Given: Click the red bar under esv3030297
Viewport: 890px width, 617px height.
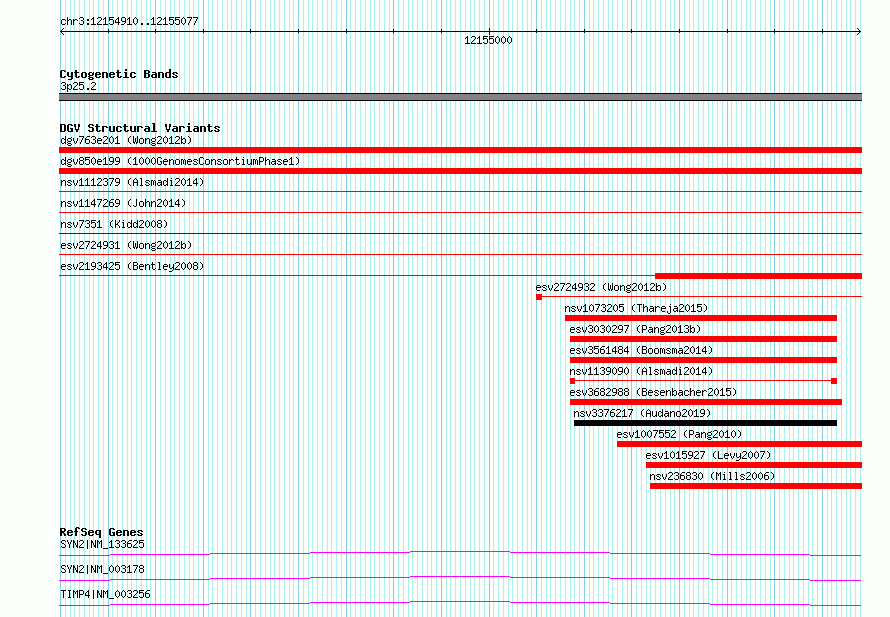Looking at the screenshot, I should click(x=703, y=339).
